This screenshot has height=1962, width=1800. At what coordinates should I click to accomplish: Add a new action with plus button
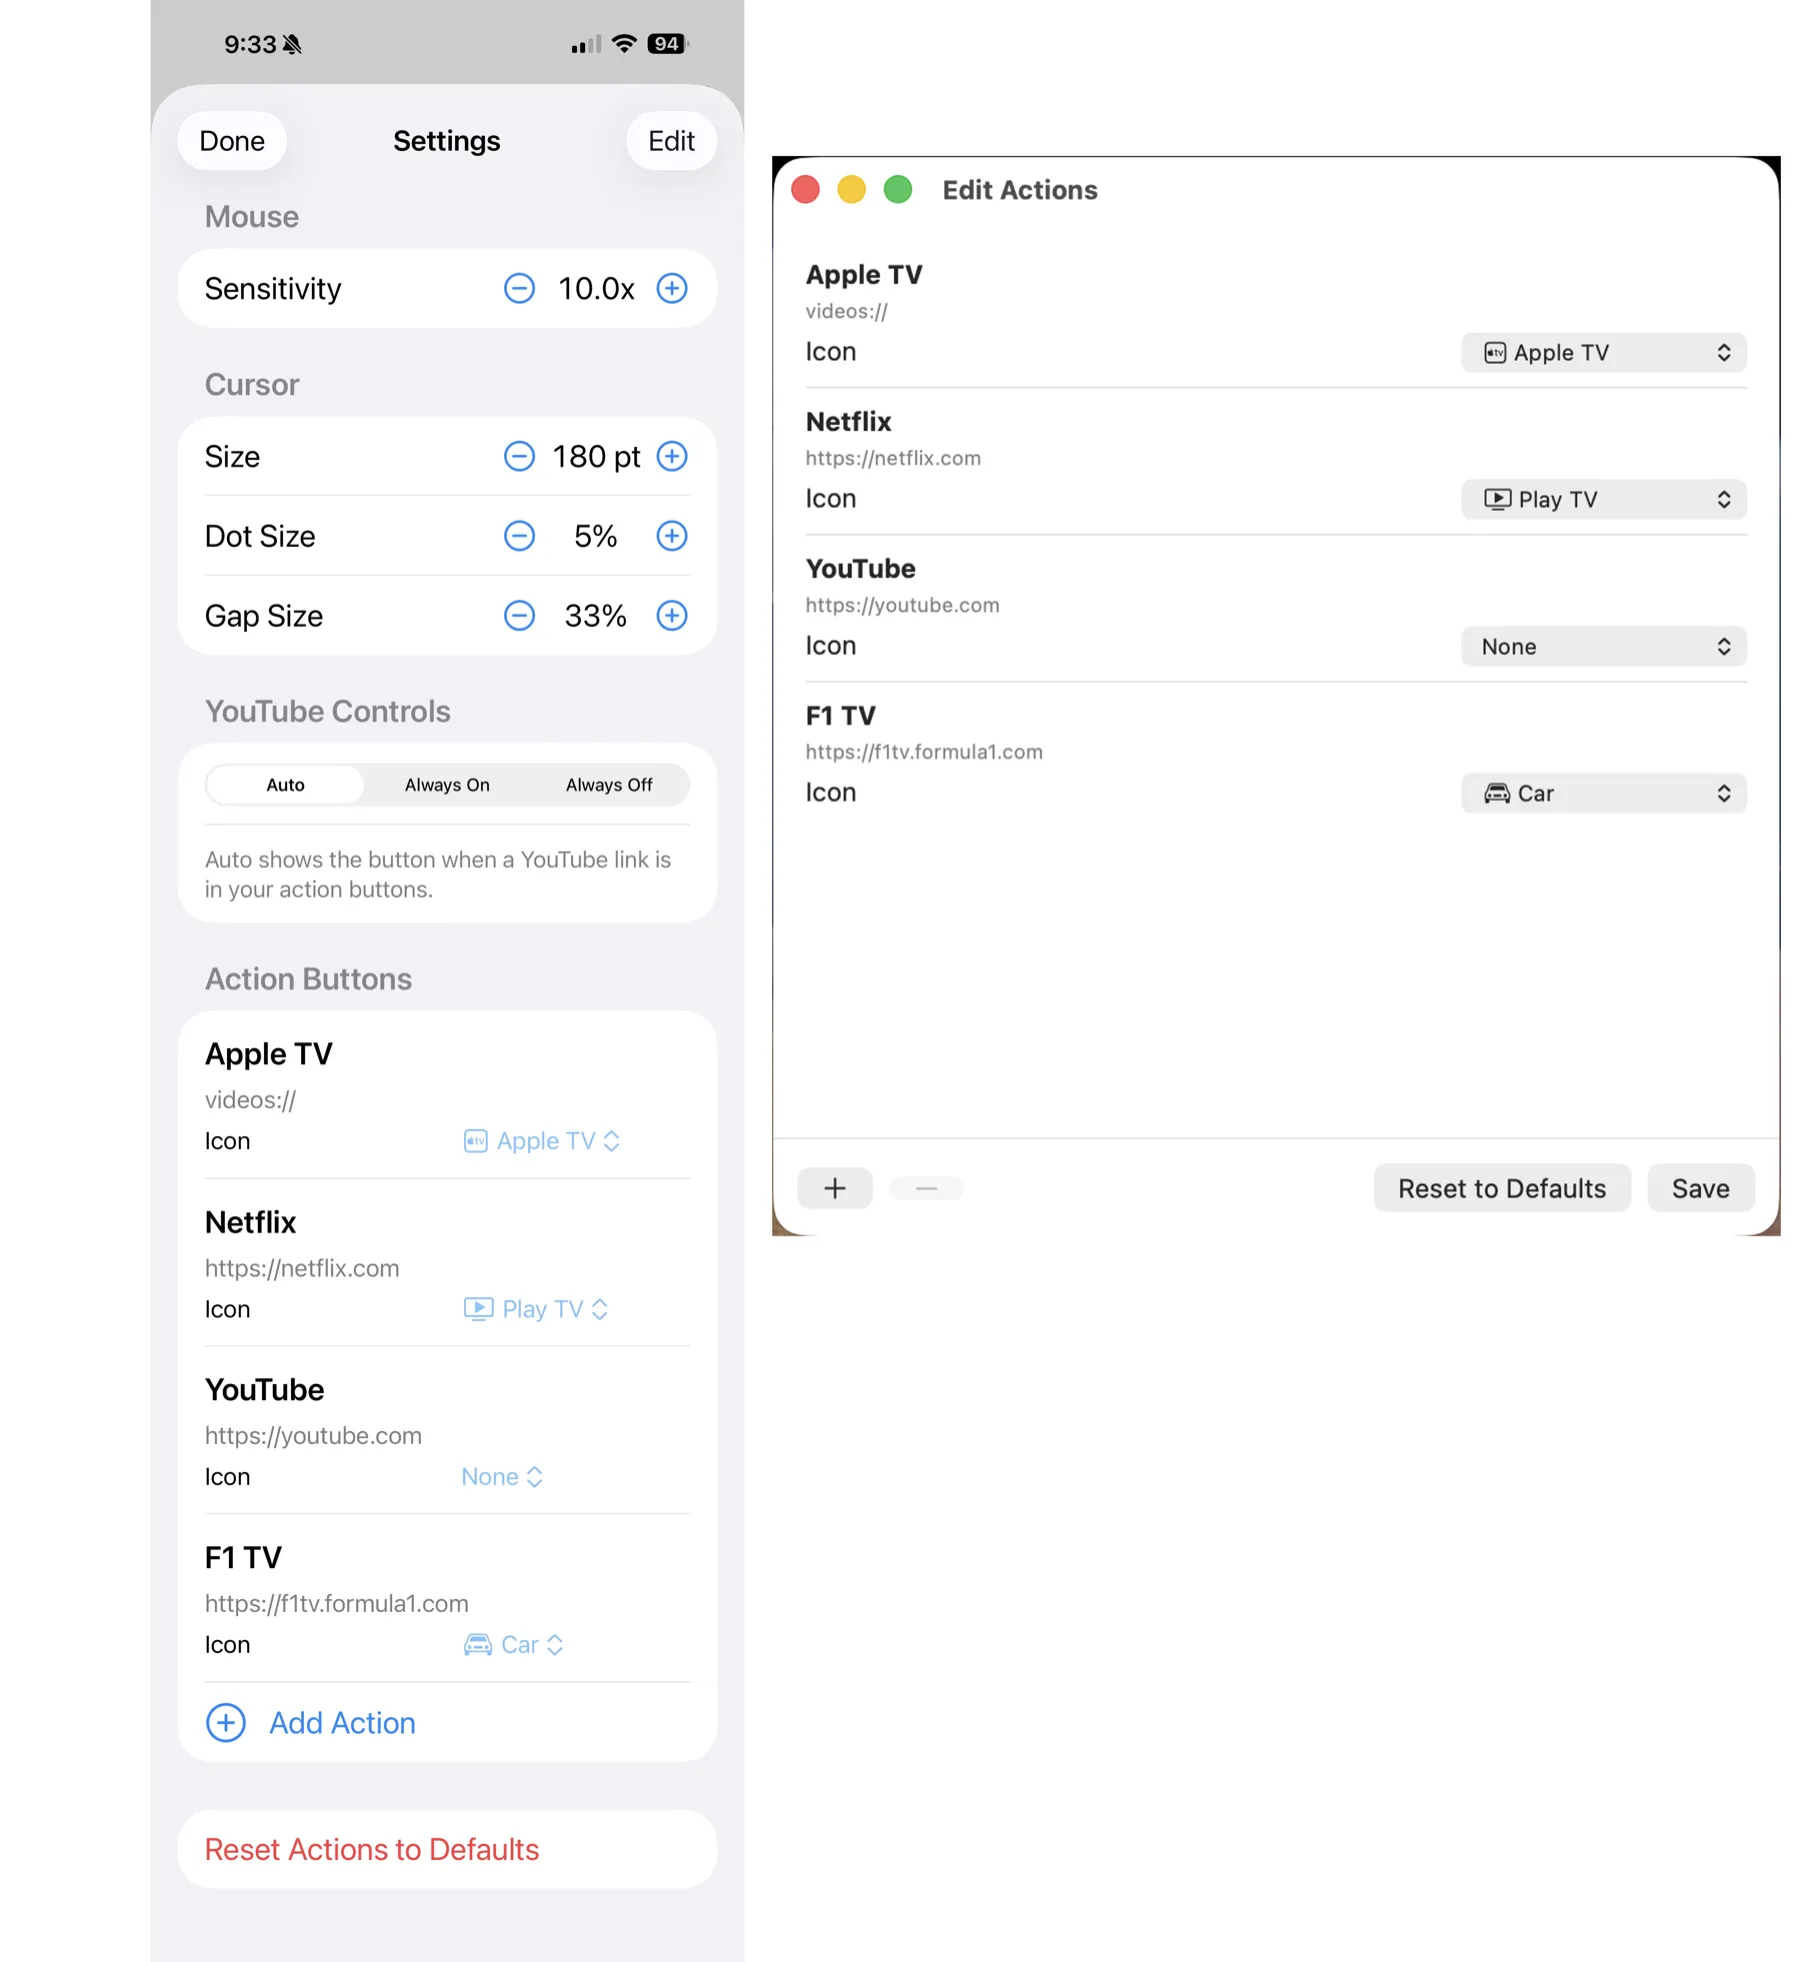coord(835,1188)
